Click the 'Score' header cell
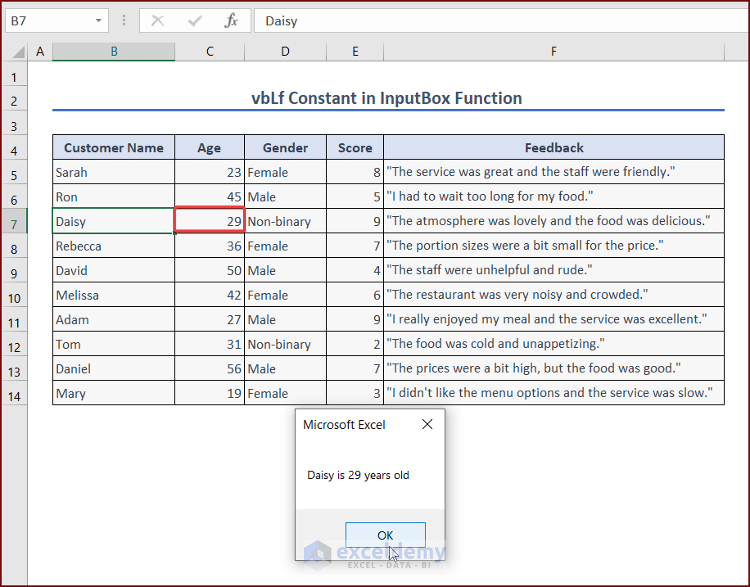Viewport: 750px width, 587px height. [x=355, y=147]
